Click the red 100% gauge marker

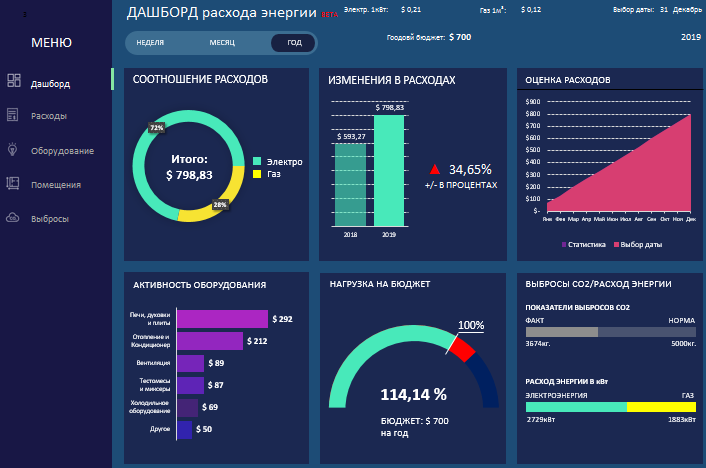[461, 349]
